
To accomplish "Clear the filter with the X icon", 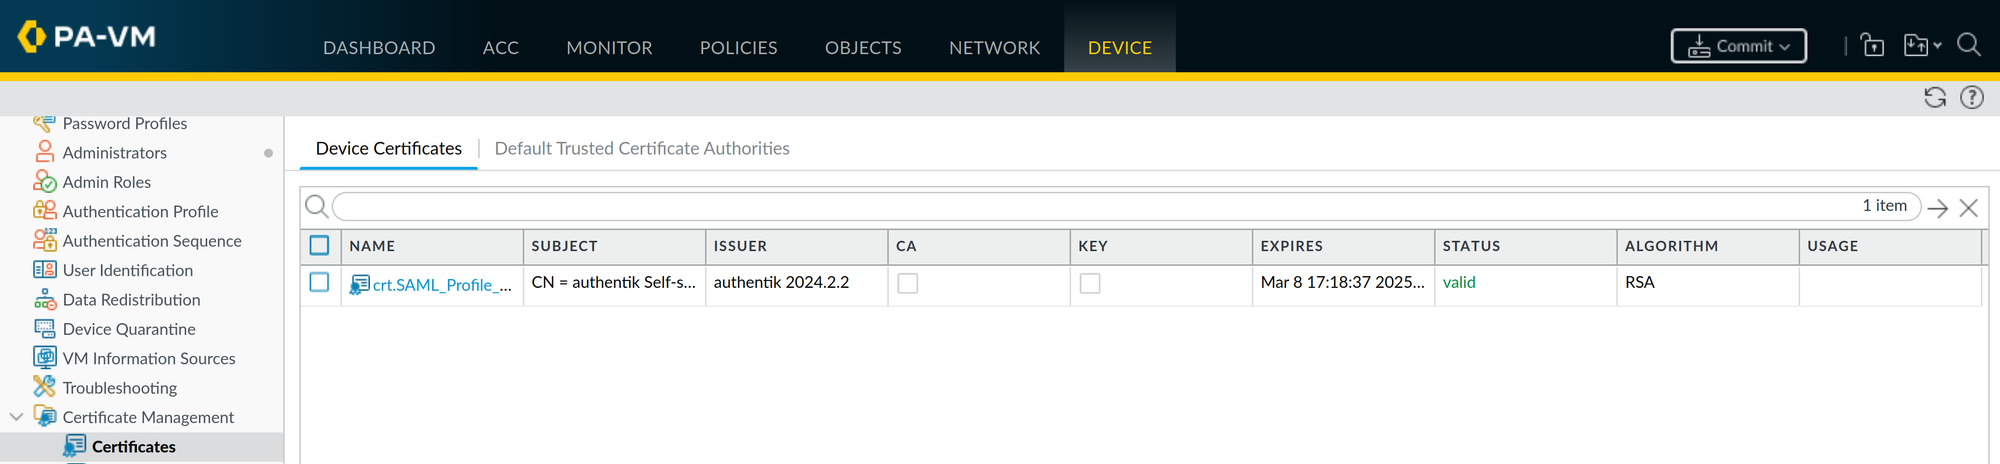I will [x=1969, y=208].
